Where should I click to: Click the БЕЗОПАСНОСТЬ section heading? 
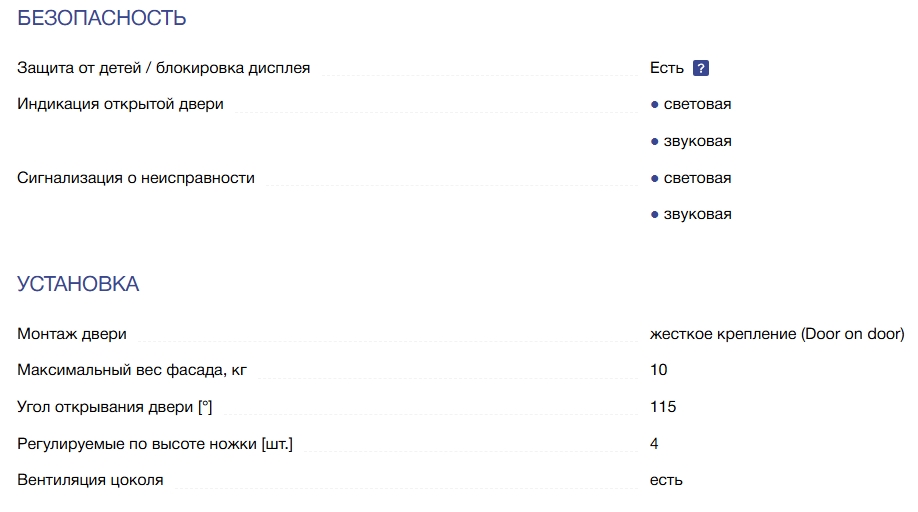pyautogui.click(x=102, y=18)
